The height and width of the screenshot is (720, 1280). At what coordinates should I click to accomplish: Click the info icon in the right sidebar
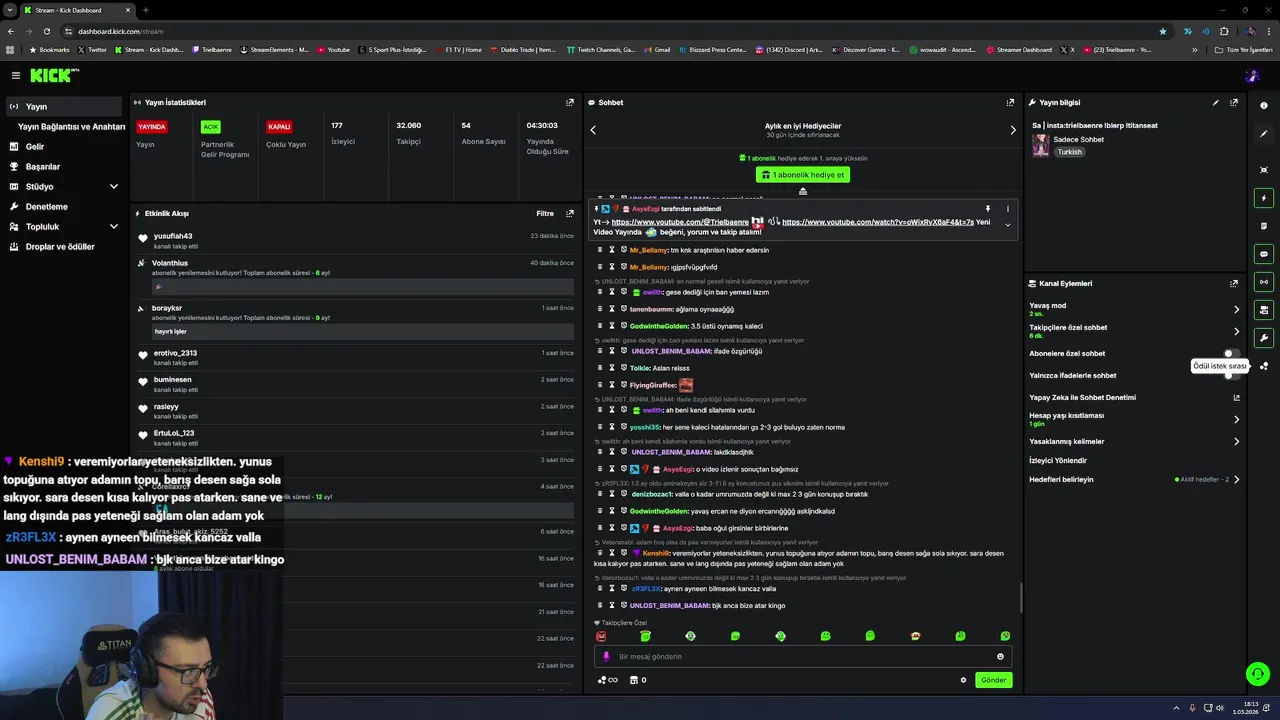[x=1264, y=105]
